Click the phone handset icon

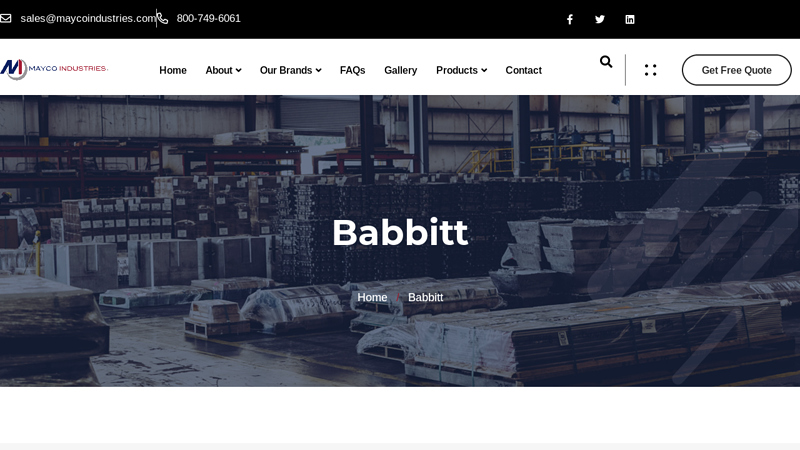click(x=162, y=18)
